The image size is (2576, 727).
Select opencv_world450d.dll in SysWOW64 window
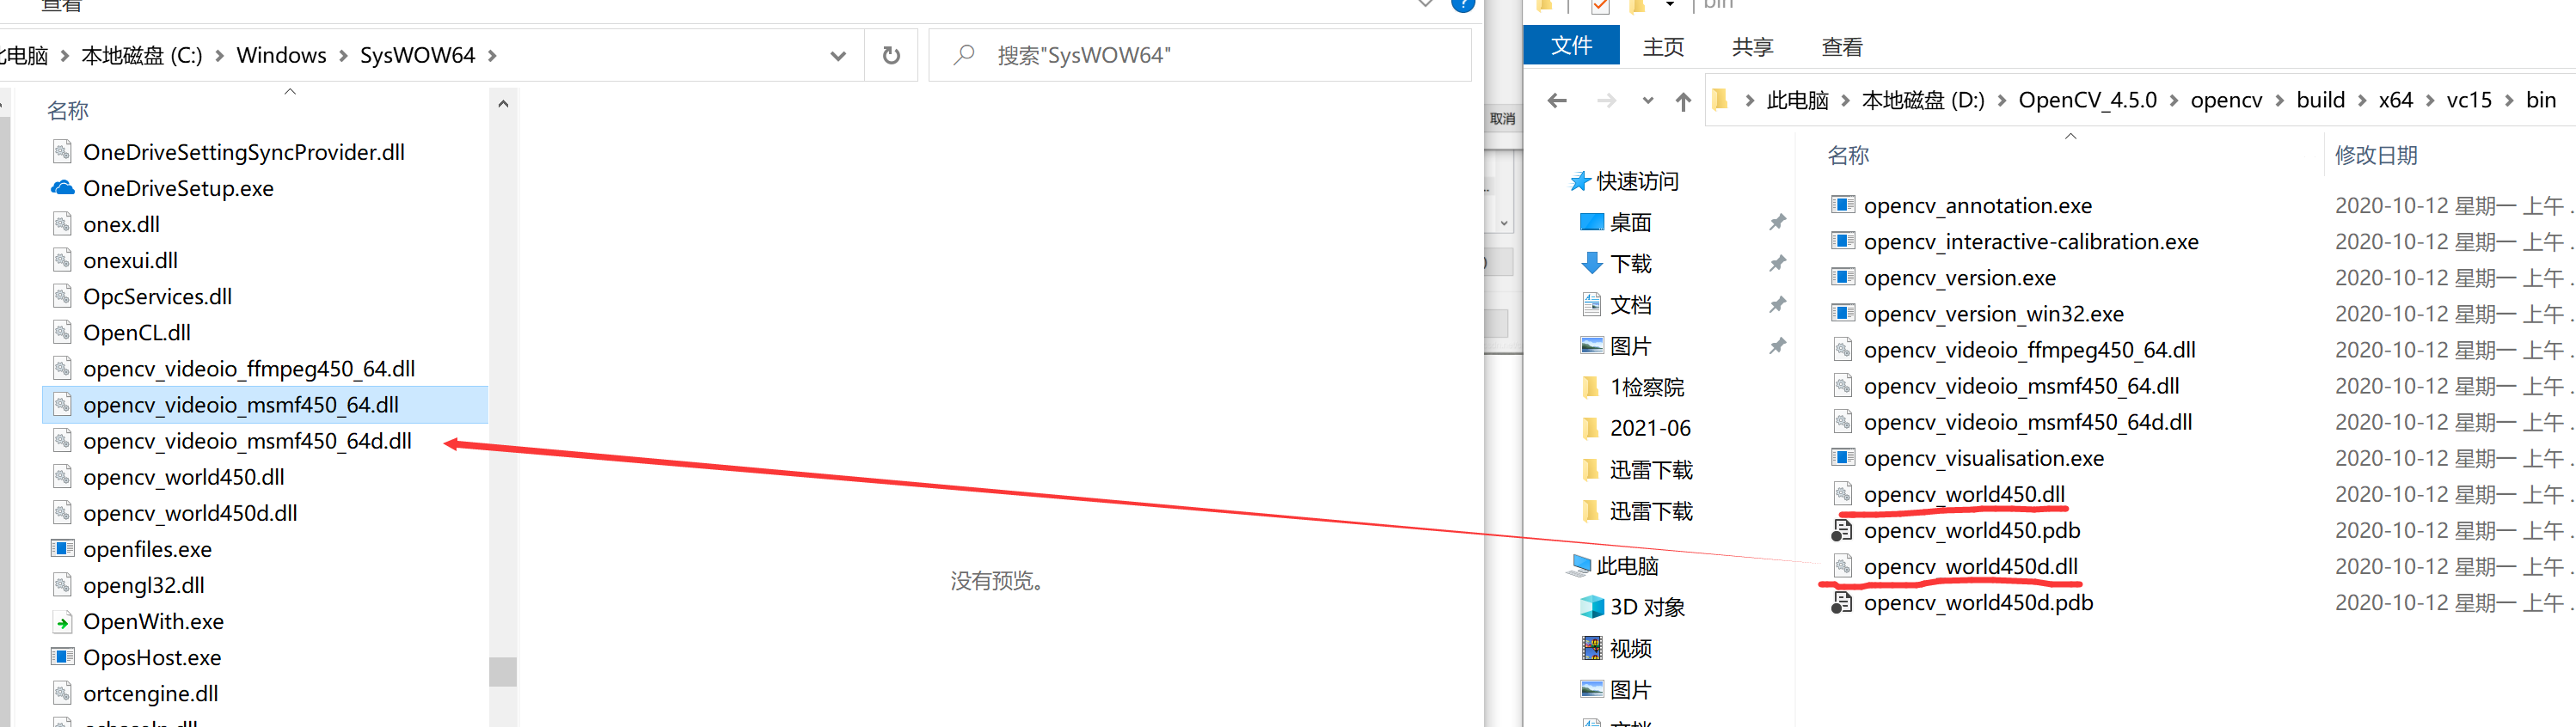point(190,513)
